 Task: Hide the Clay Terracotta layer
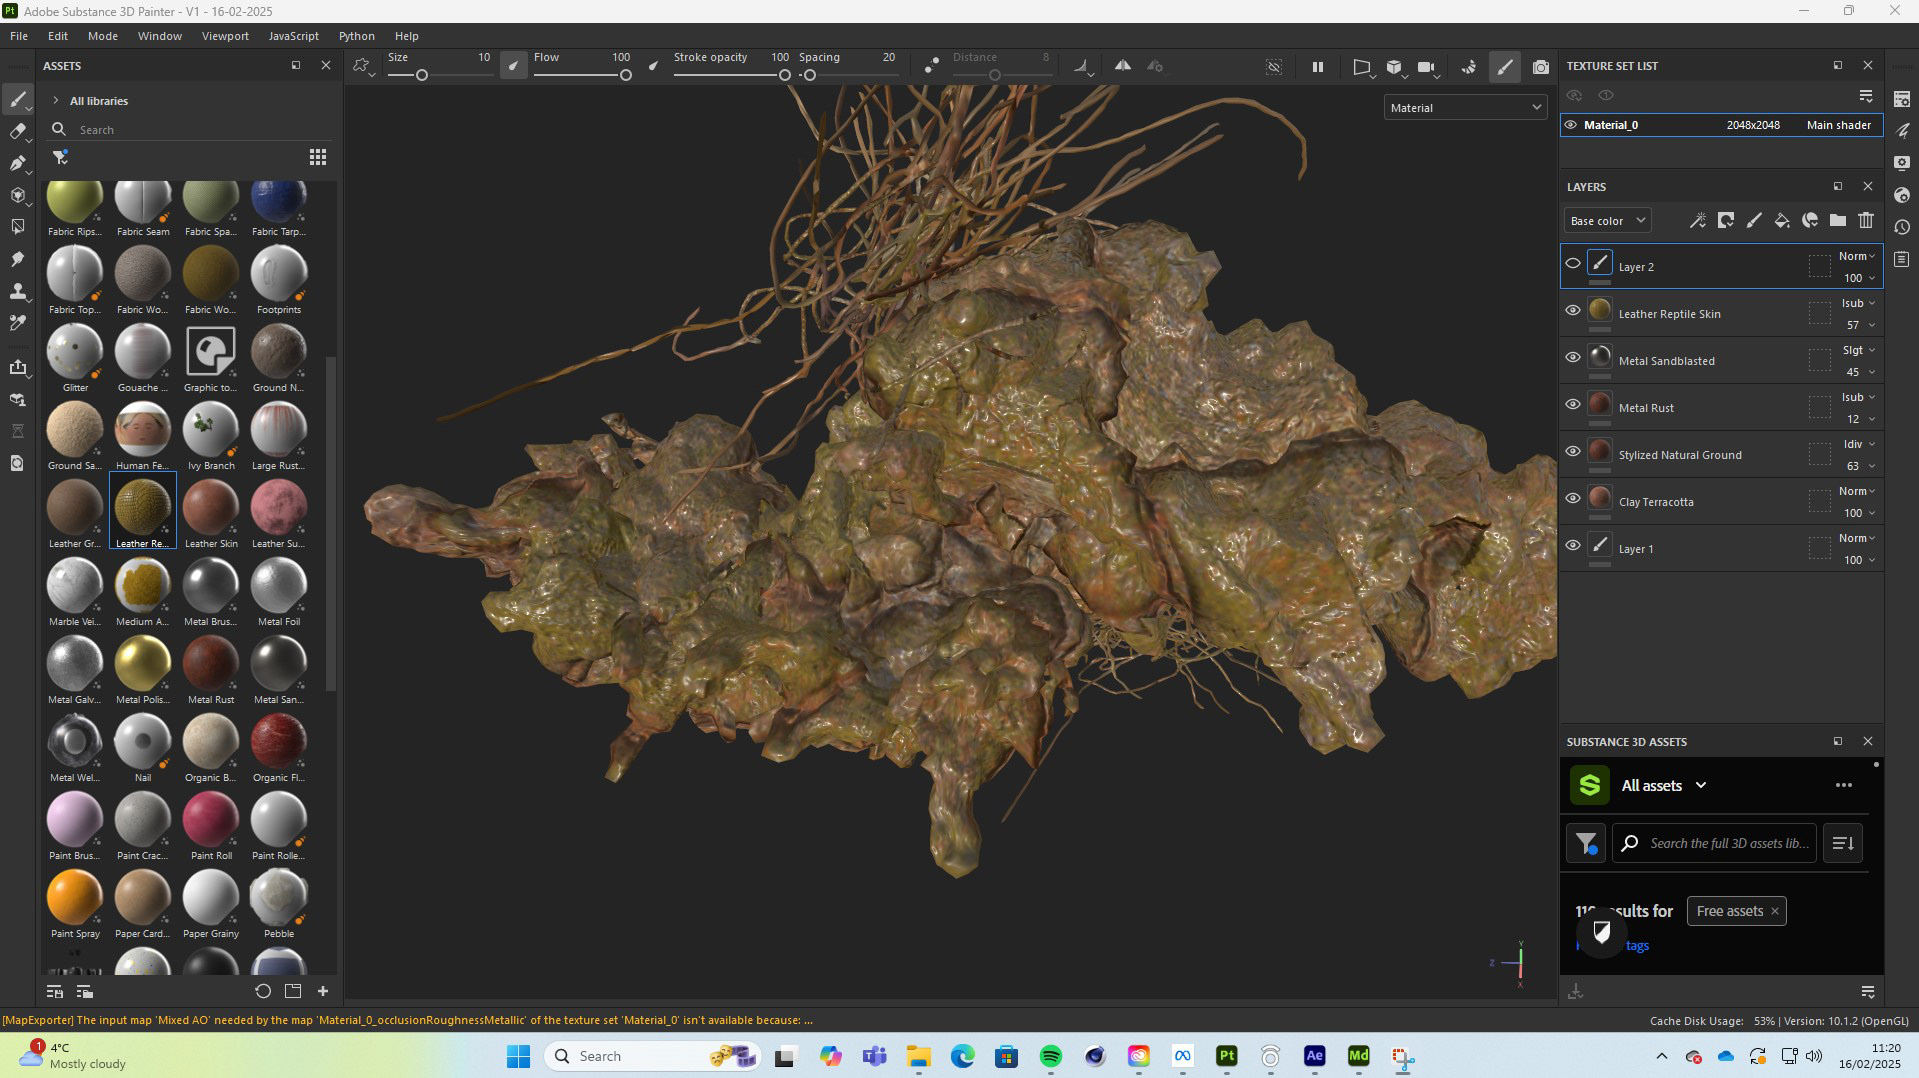1572,499
